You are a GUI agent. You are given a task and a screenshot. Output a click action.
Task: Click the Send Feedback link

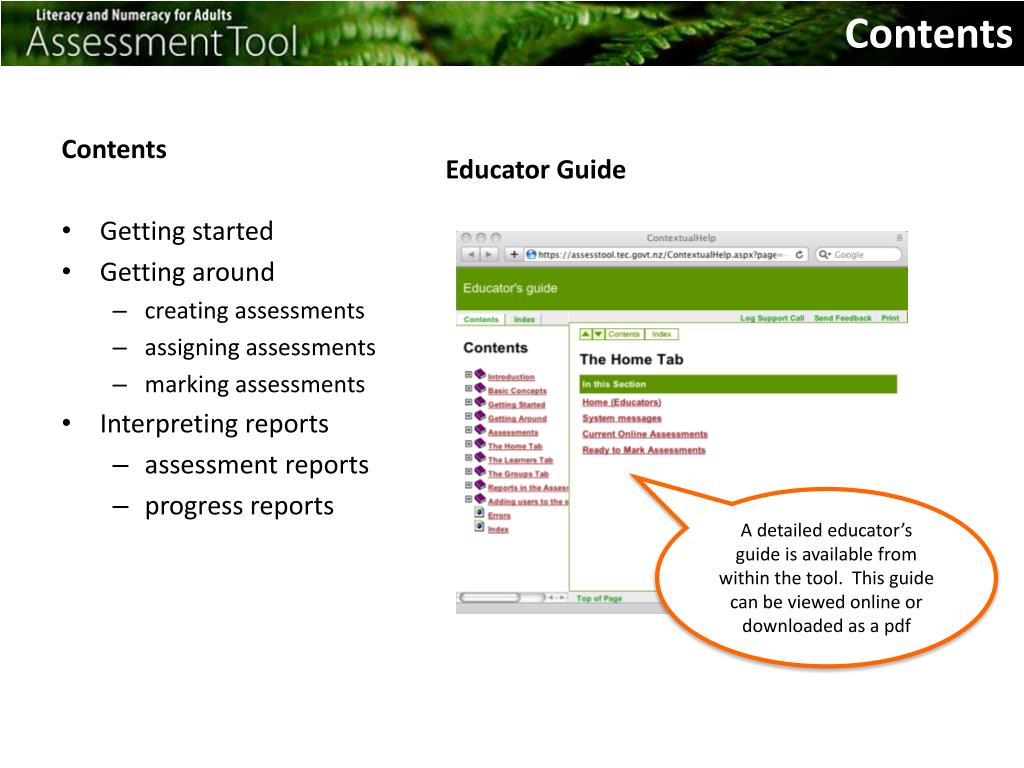[x=842, y=318]
